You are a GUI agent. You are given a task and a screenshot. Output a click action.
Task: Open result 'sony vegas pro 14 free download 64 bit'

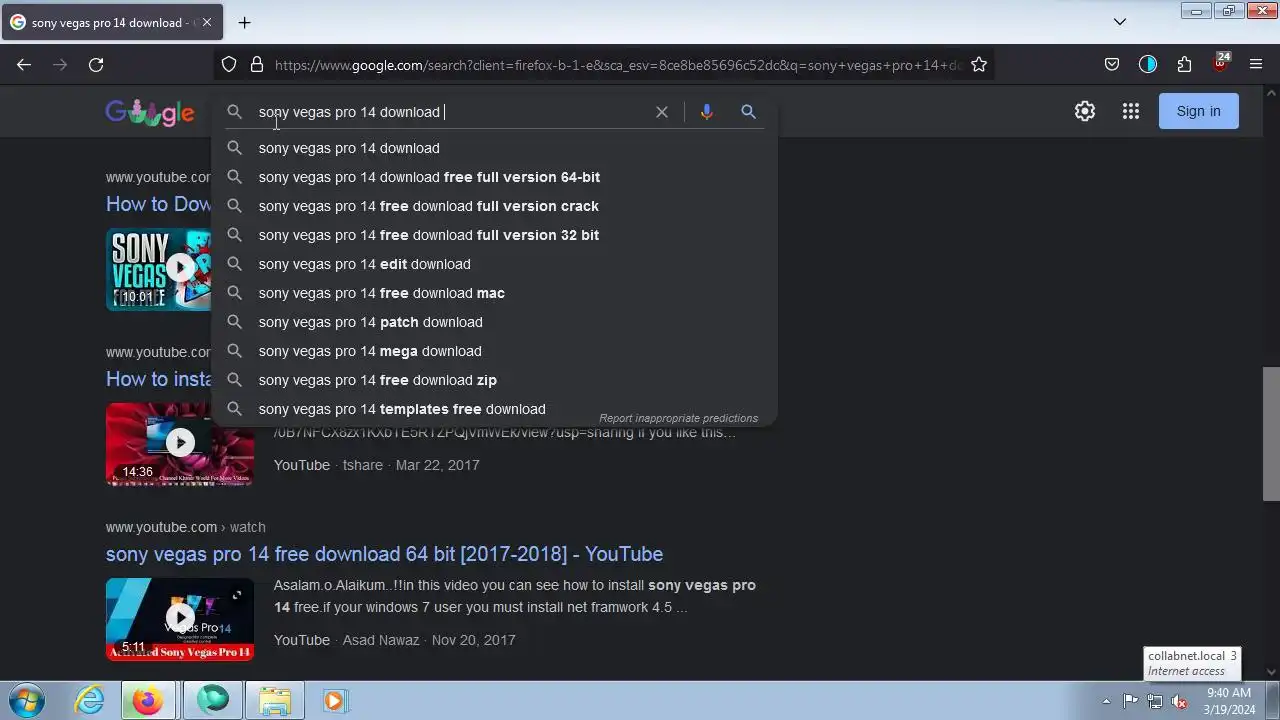tap(384, 554)
